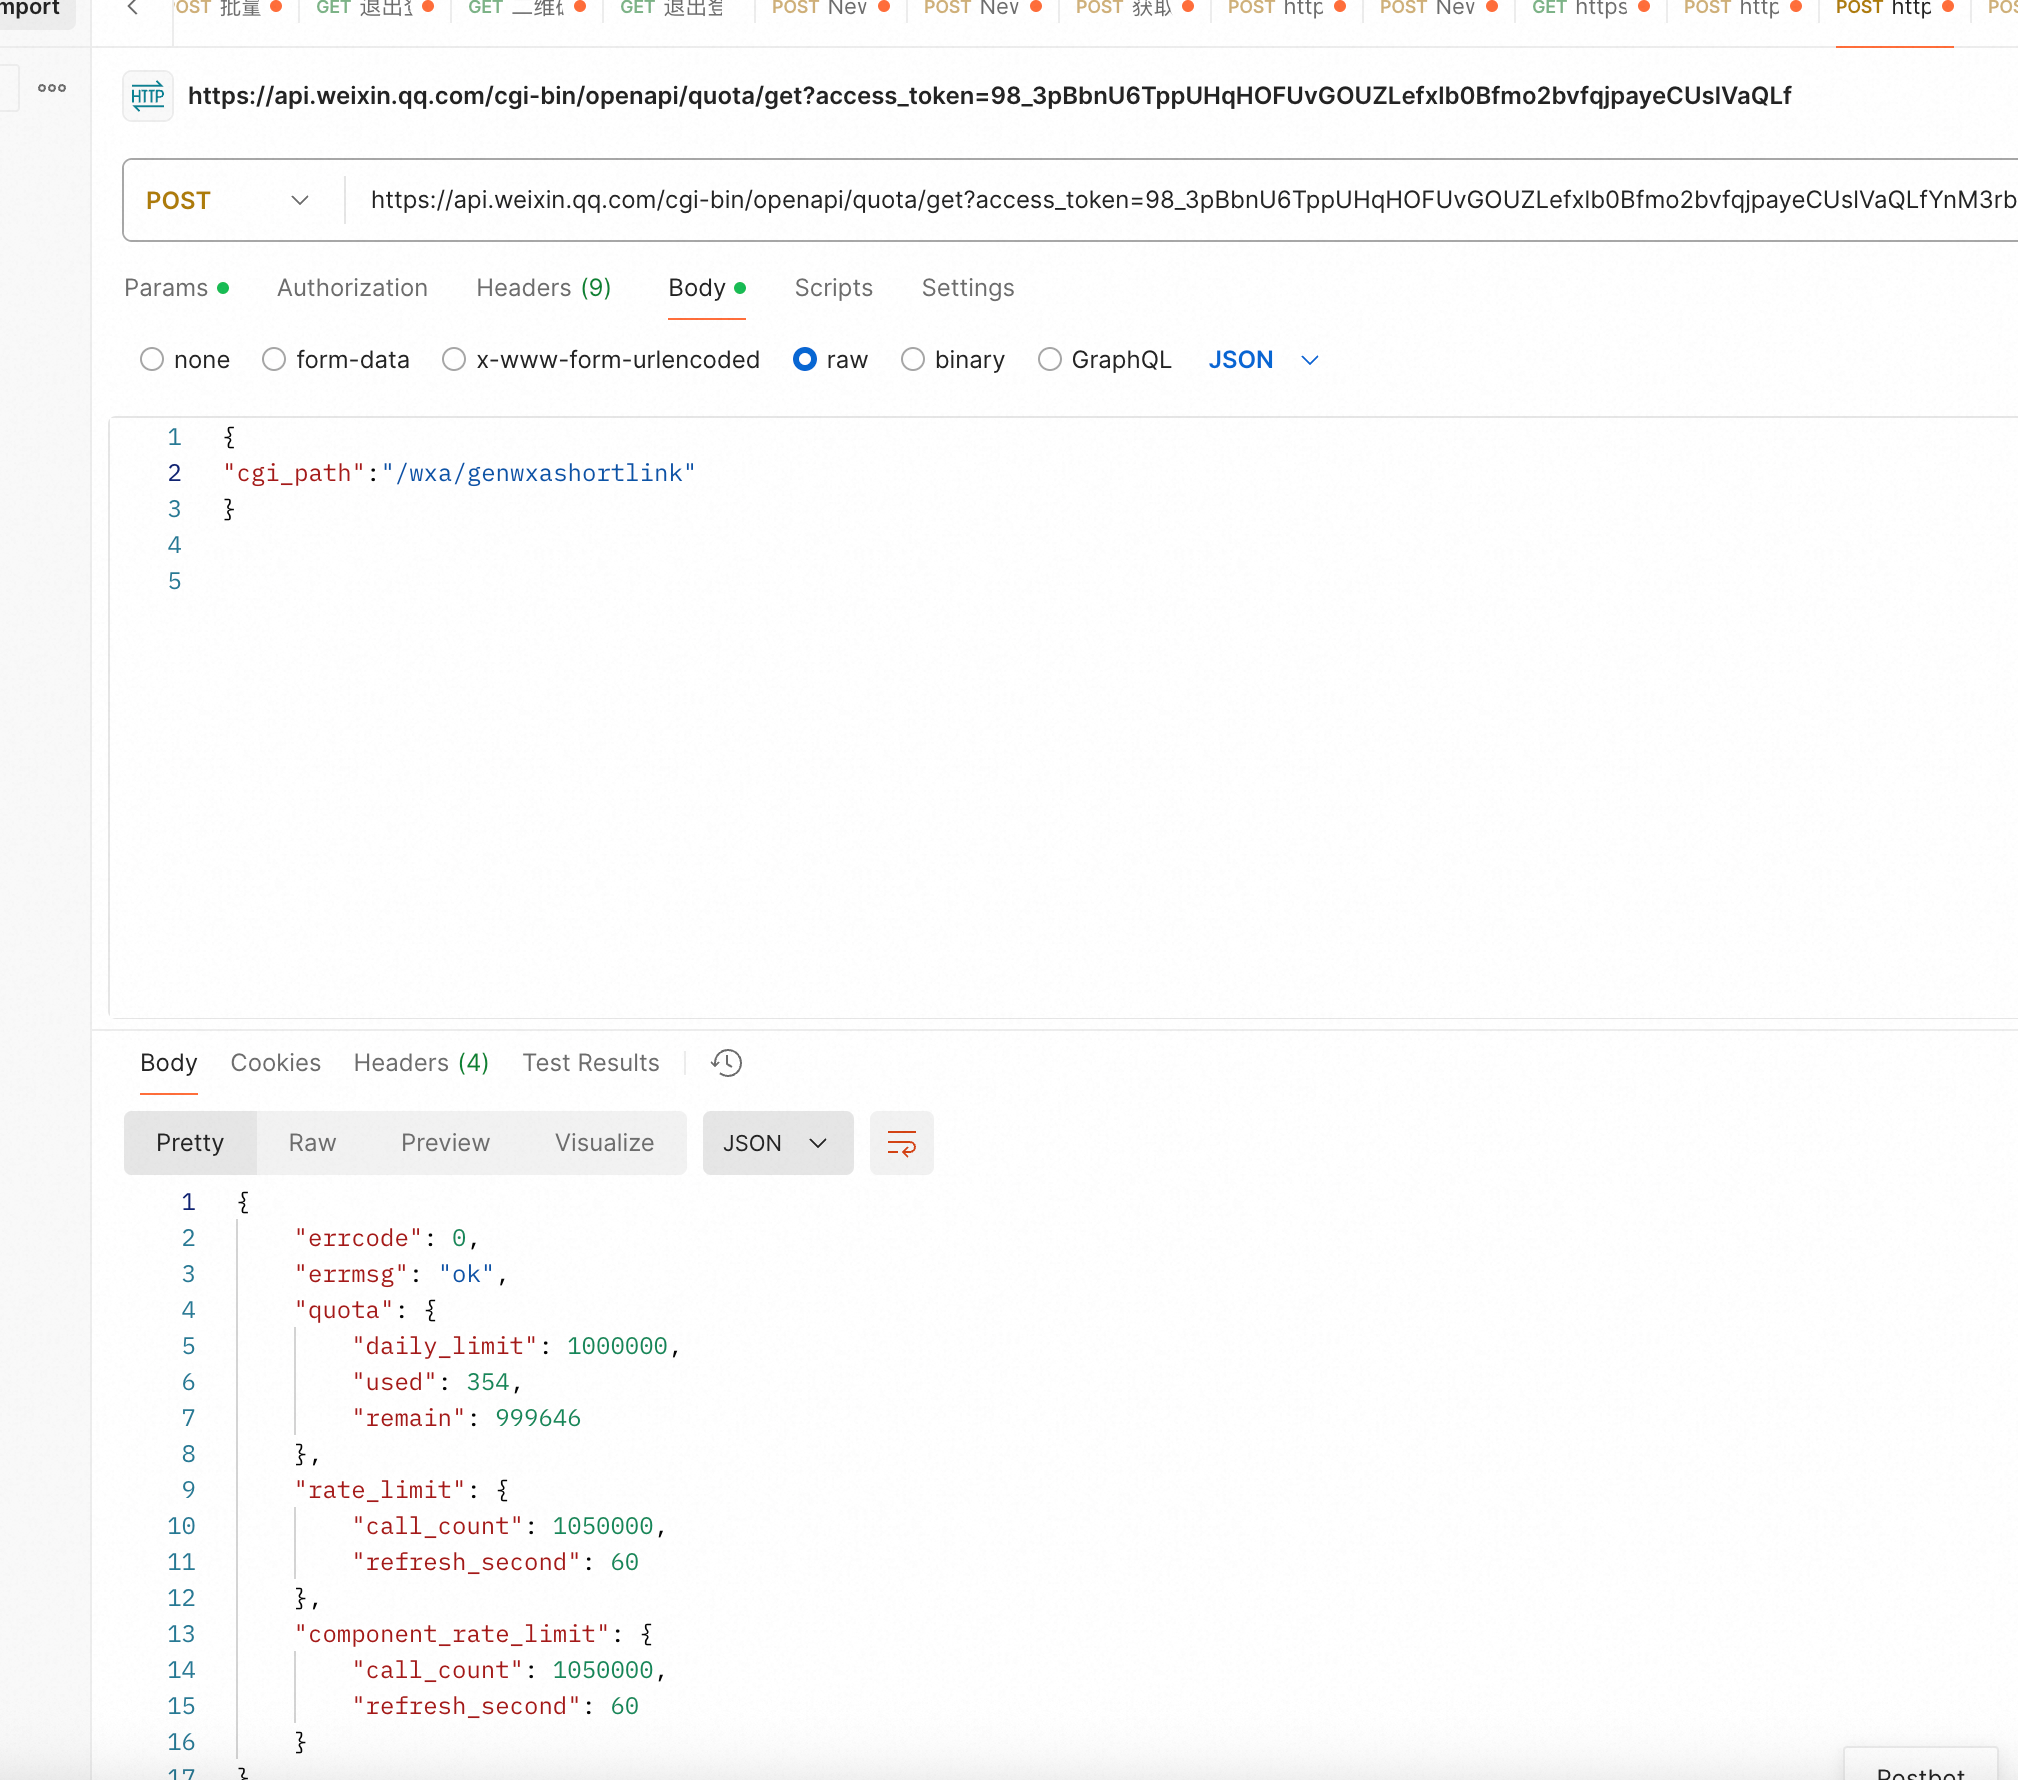Switch response view to Raw
Screen dimensions: 2018x1780
click(x=312, y=1143)
